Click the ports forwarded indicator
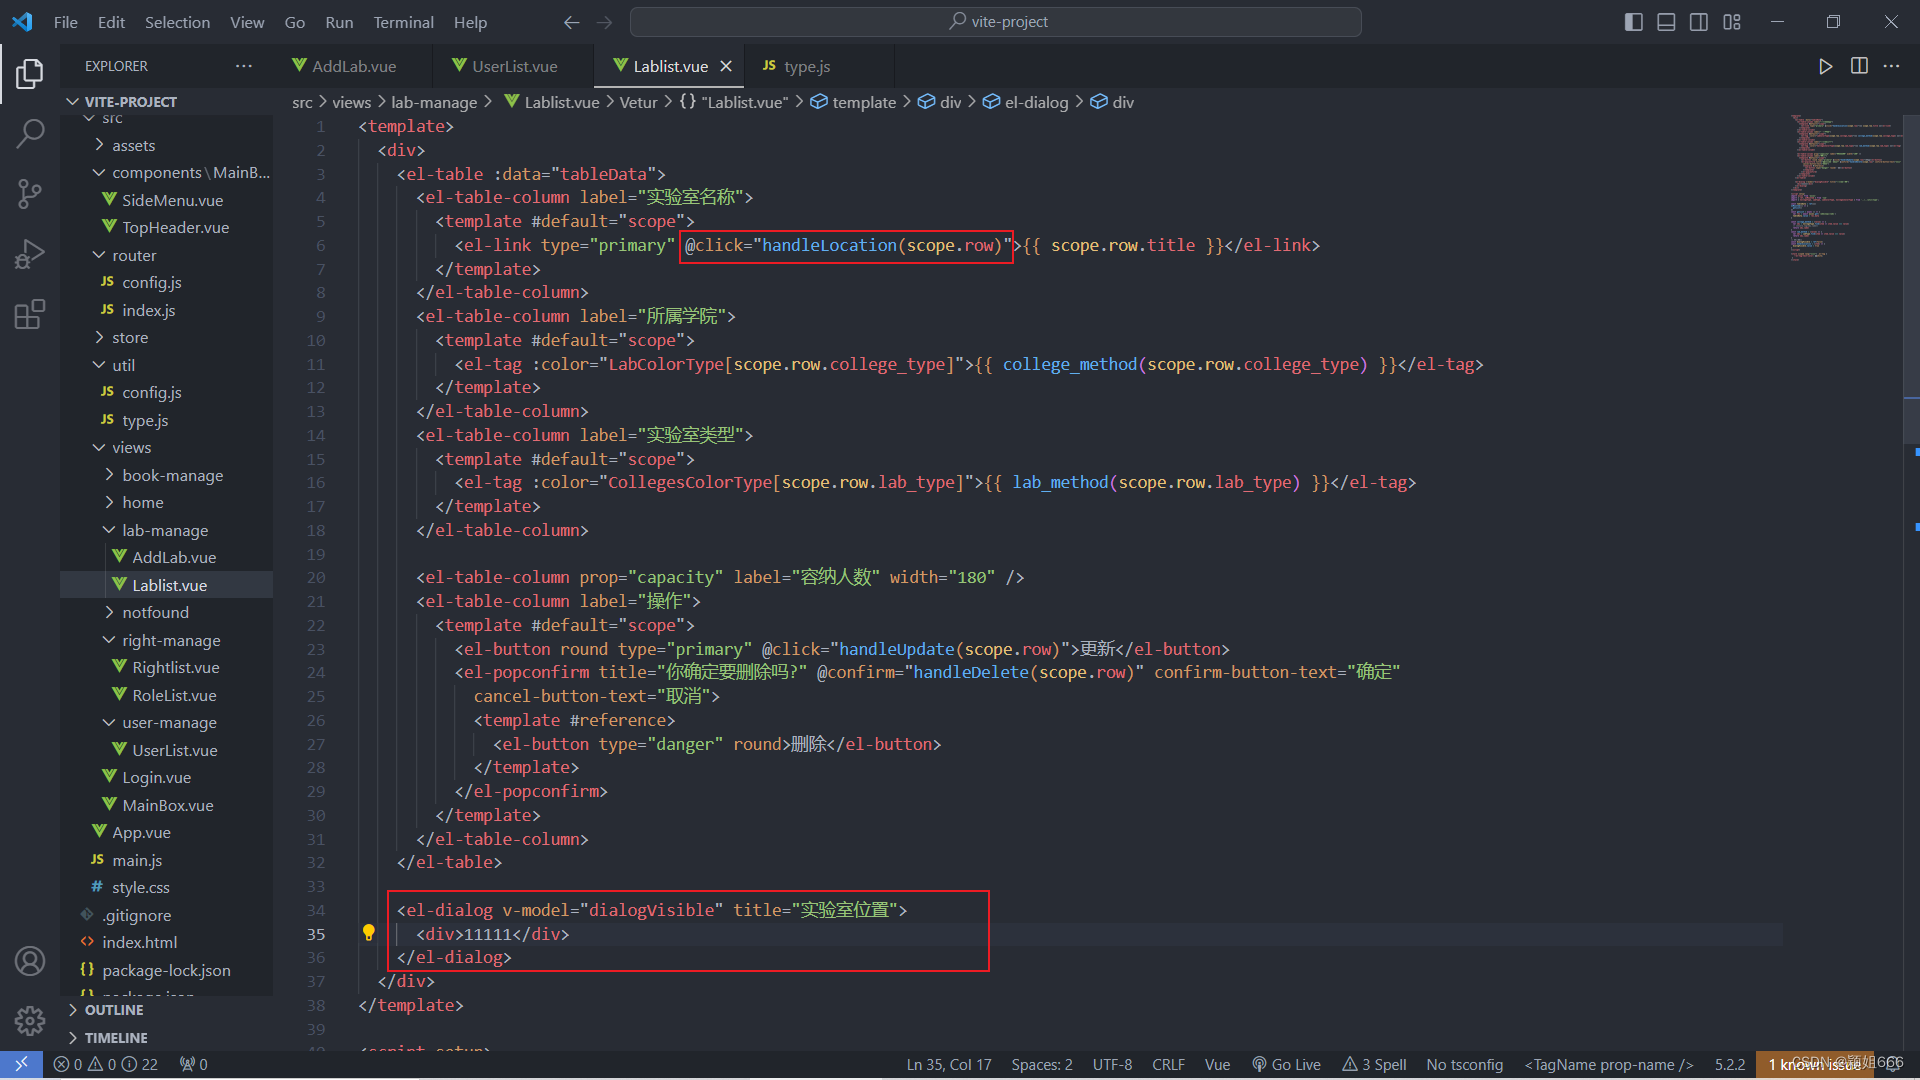This screenshot has width=1920, height=1080. (193, 1064)
